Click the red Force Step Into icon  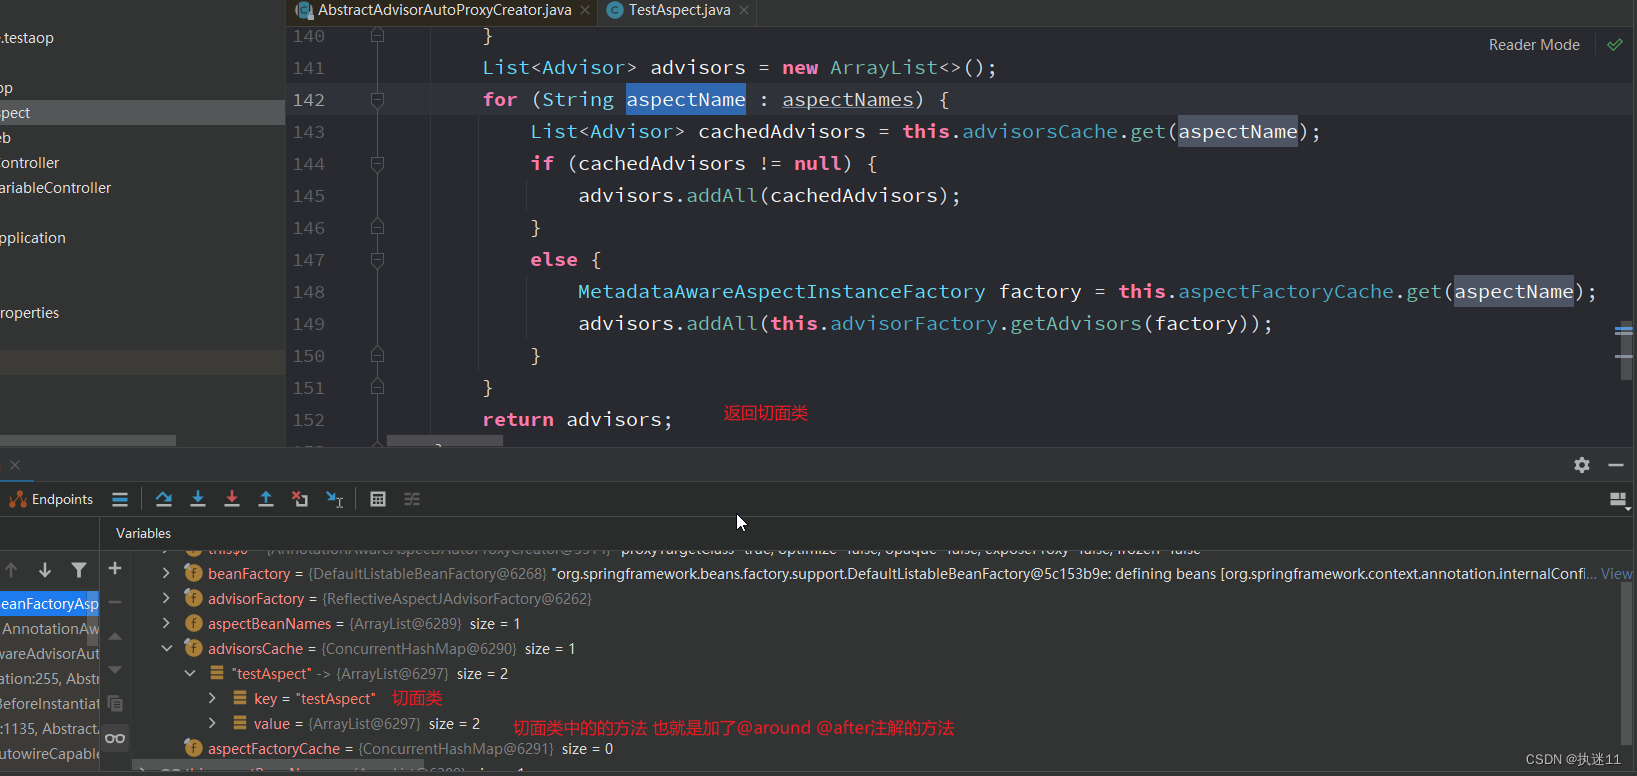[232, 499]
